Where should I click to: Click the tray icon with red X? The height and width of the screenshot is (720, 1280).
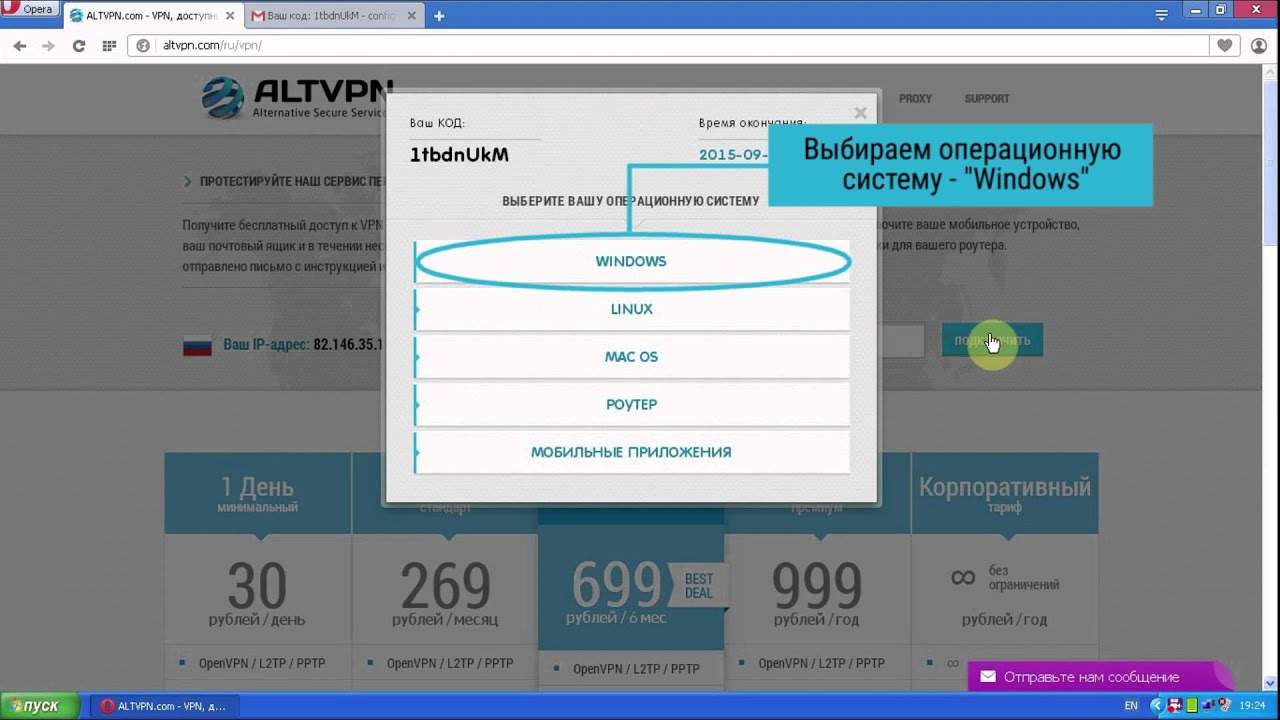coord(1224,706)
